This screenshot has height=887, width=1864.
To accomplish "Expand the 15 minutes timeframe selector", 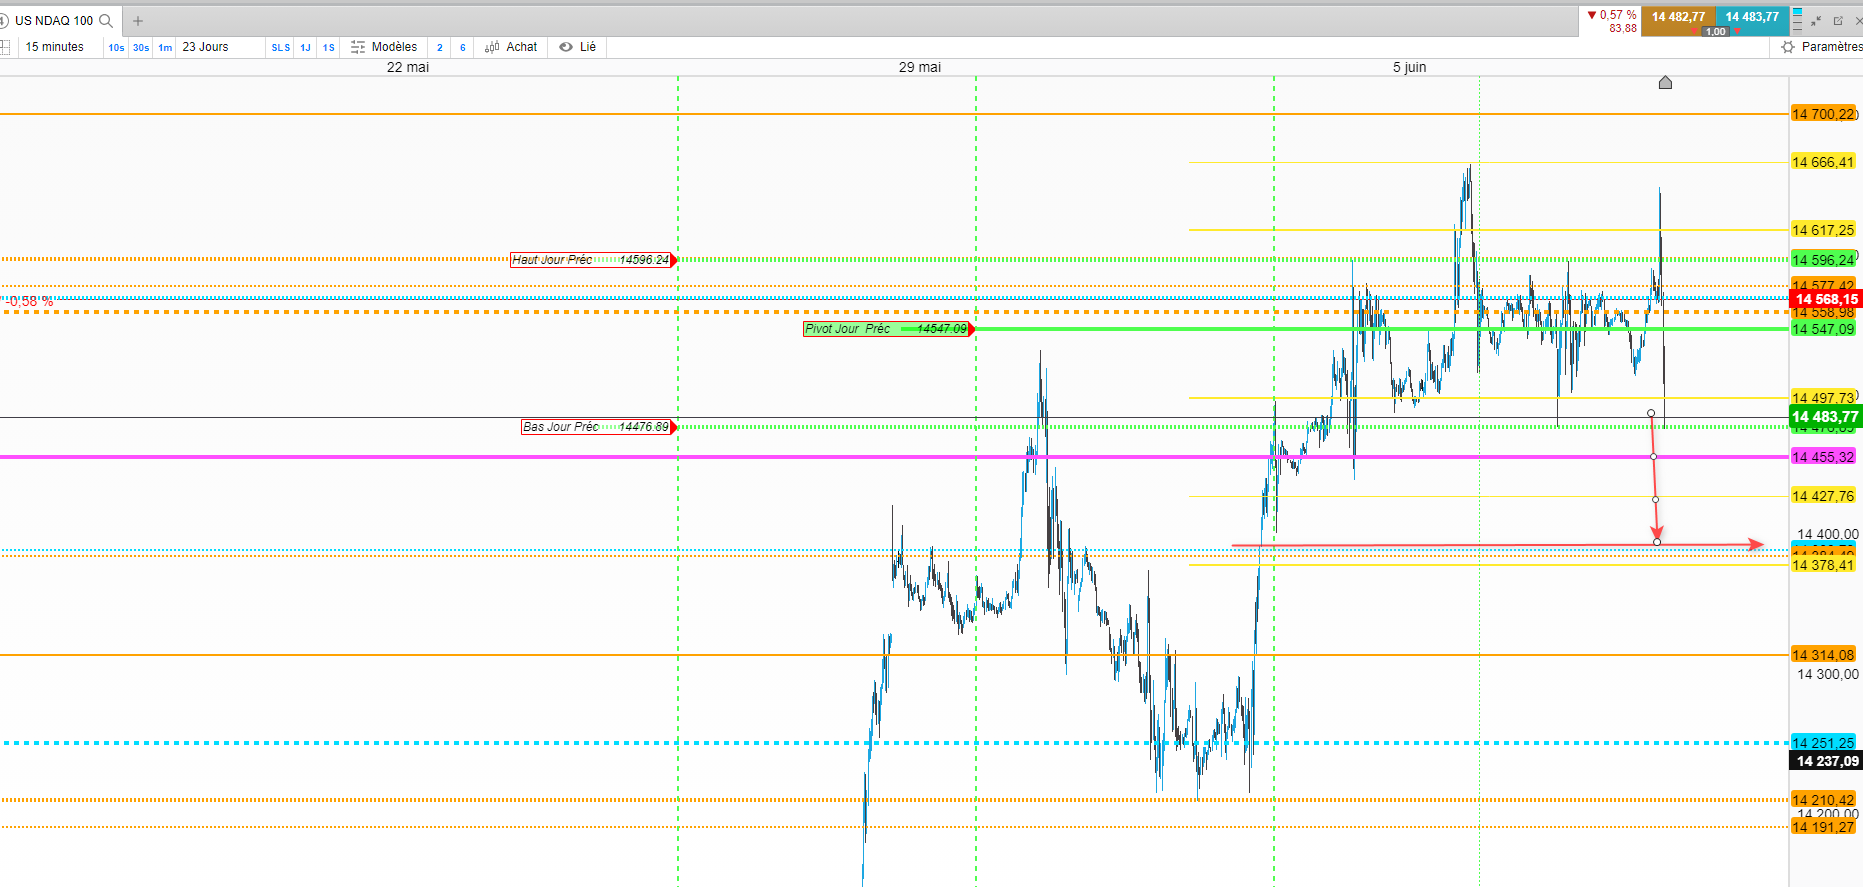I will (x=55, y=47).
